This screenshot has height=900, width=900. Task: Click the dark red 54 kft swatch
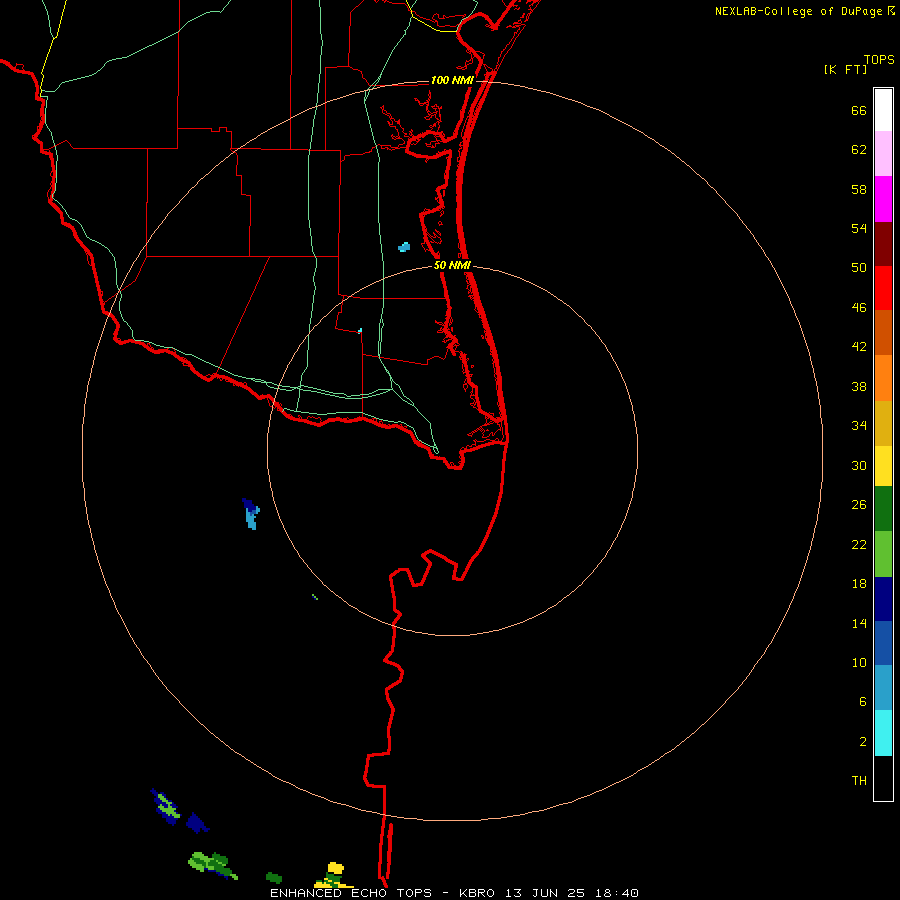(x=883, y=244)
